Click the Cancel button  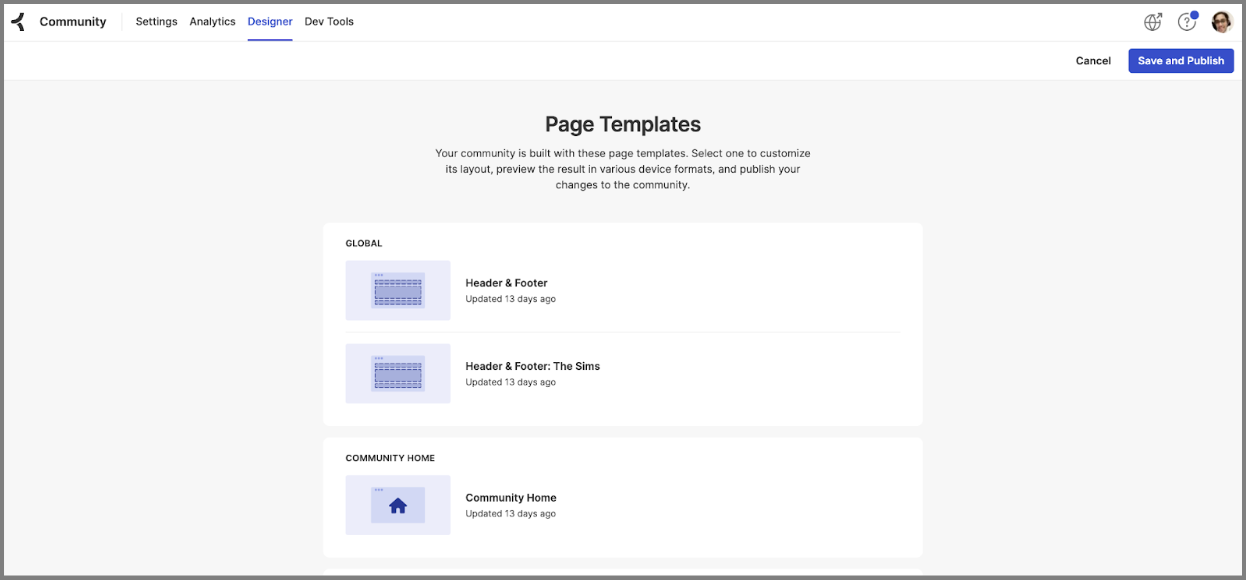(x=1093, y=60)
